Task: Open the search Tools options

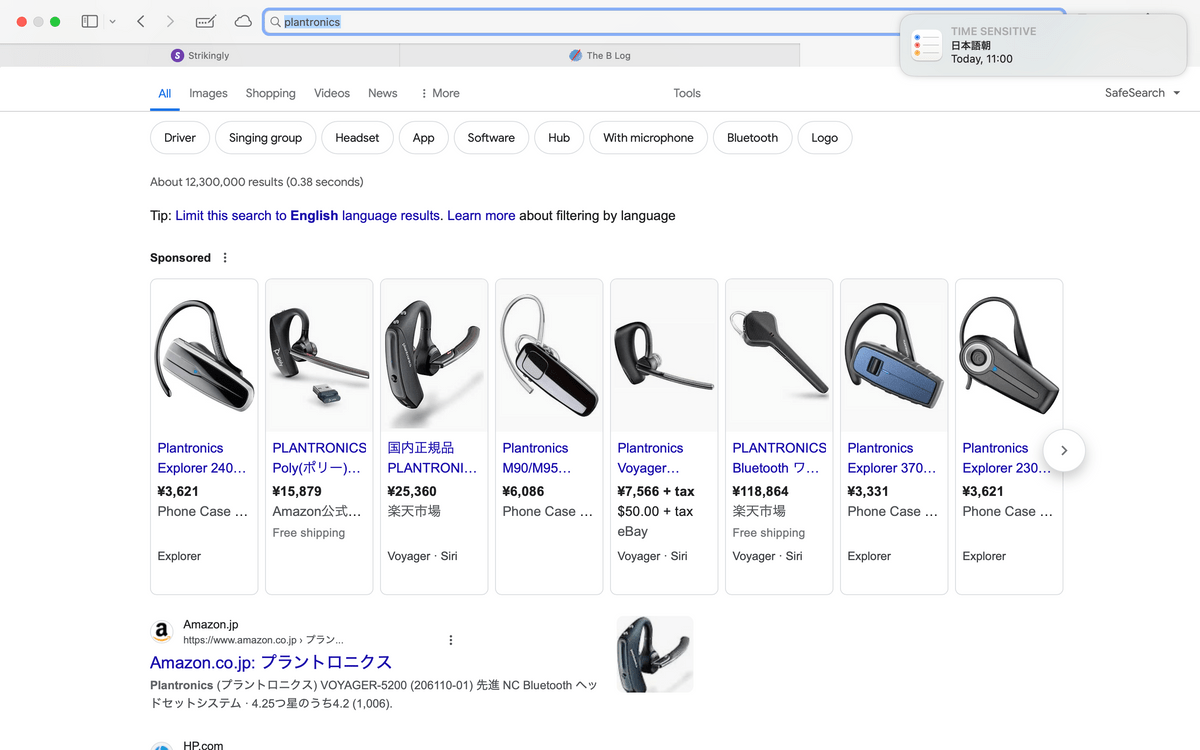Action: click(x=687, y=93)
